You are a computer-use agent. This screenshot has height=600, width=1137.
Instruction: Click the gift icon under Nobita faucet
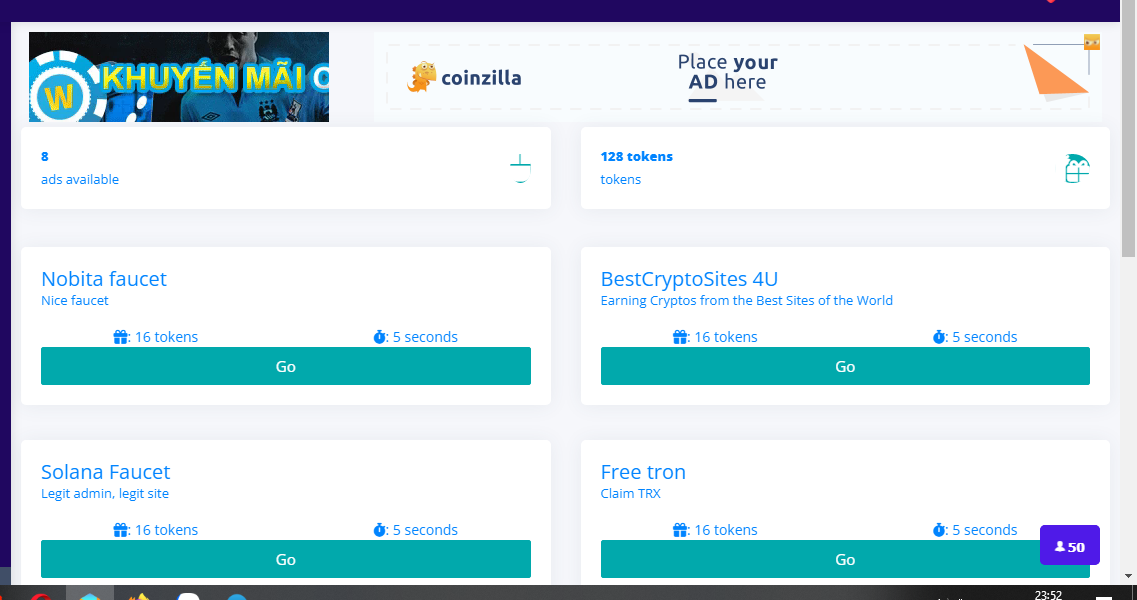pos(121,337)
